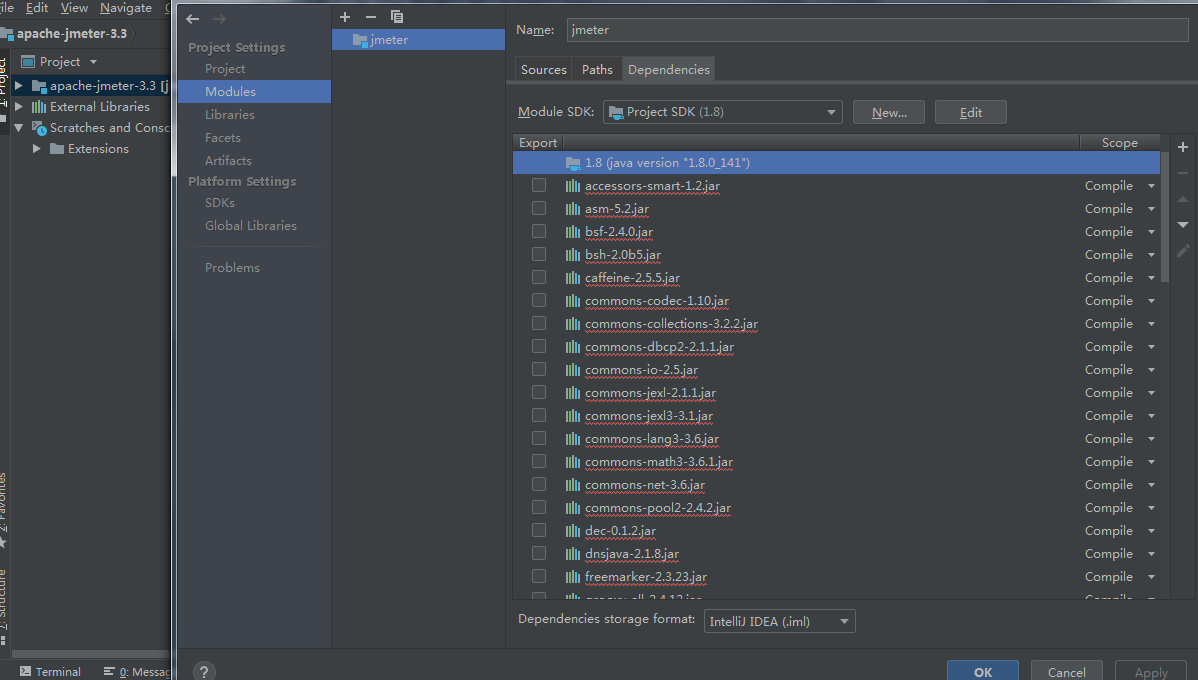1198x680 pixels.
Task: Click the dependencies list vertical scrollbar
Action: click(1165, 218)
